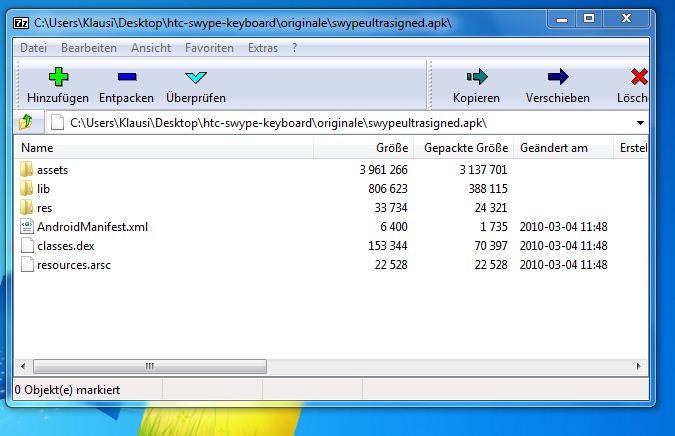The height and width of the screenshot is (436, 675).
Task: Click the Kopieren arrow icon
Action: pyautogui.click(x=477, y=77)
